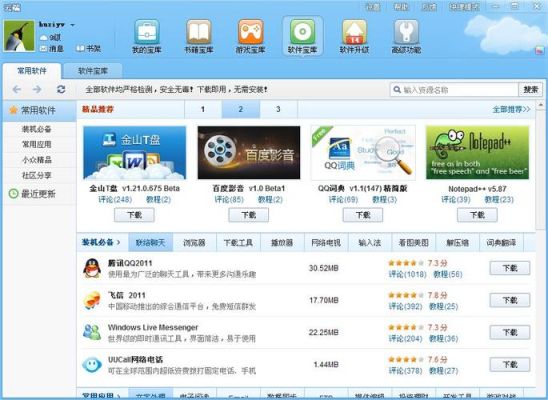Download 金山T盘 with 下载 button
This screenshot has height=400, width=548.
point(134,215)
